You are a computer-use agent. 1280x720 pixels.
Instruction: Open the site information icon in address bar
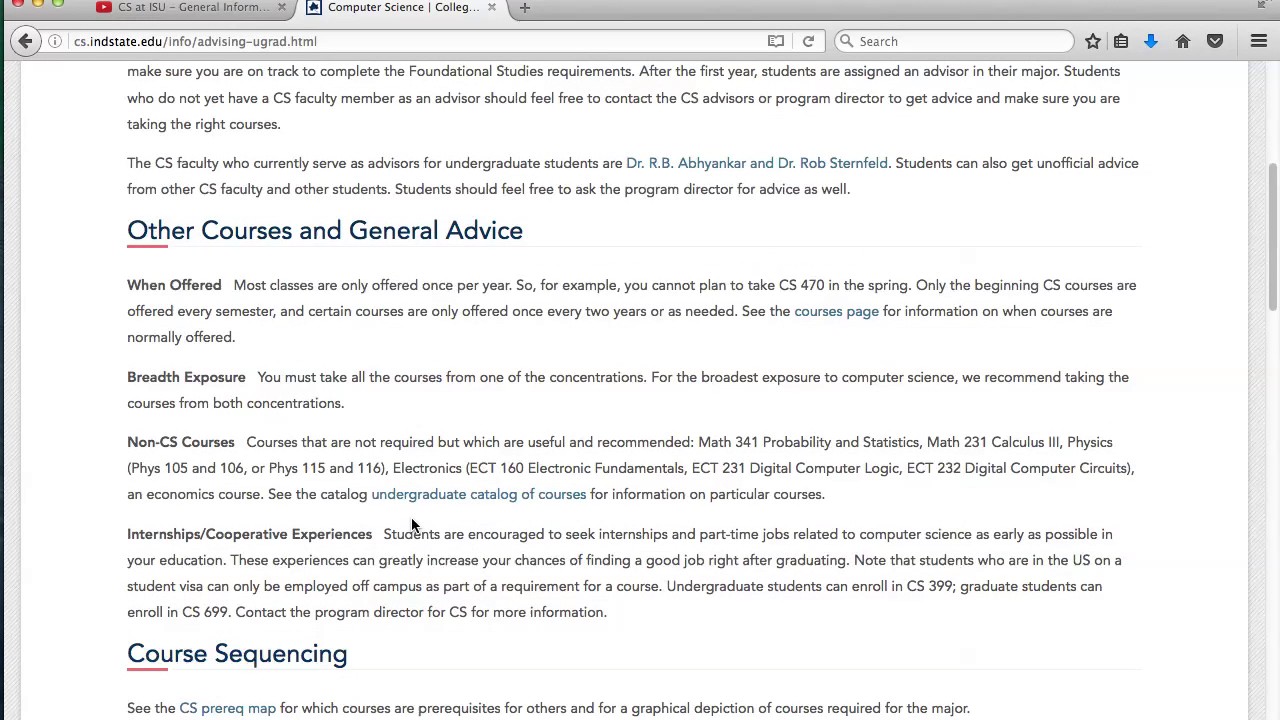(x=57, y=41)
